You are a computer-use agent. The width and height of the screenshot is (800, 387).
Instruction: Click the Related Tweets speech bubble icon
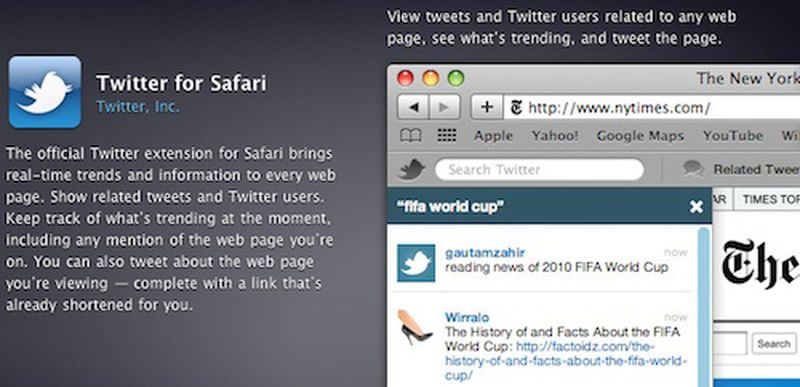(694, 169)
